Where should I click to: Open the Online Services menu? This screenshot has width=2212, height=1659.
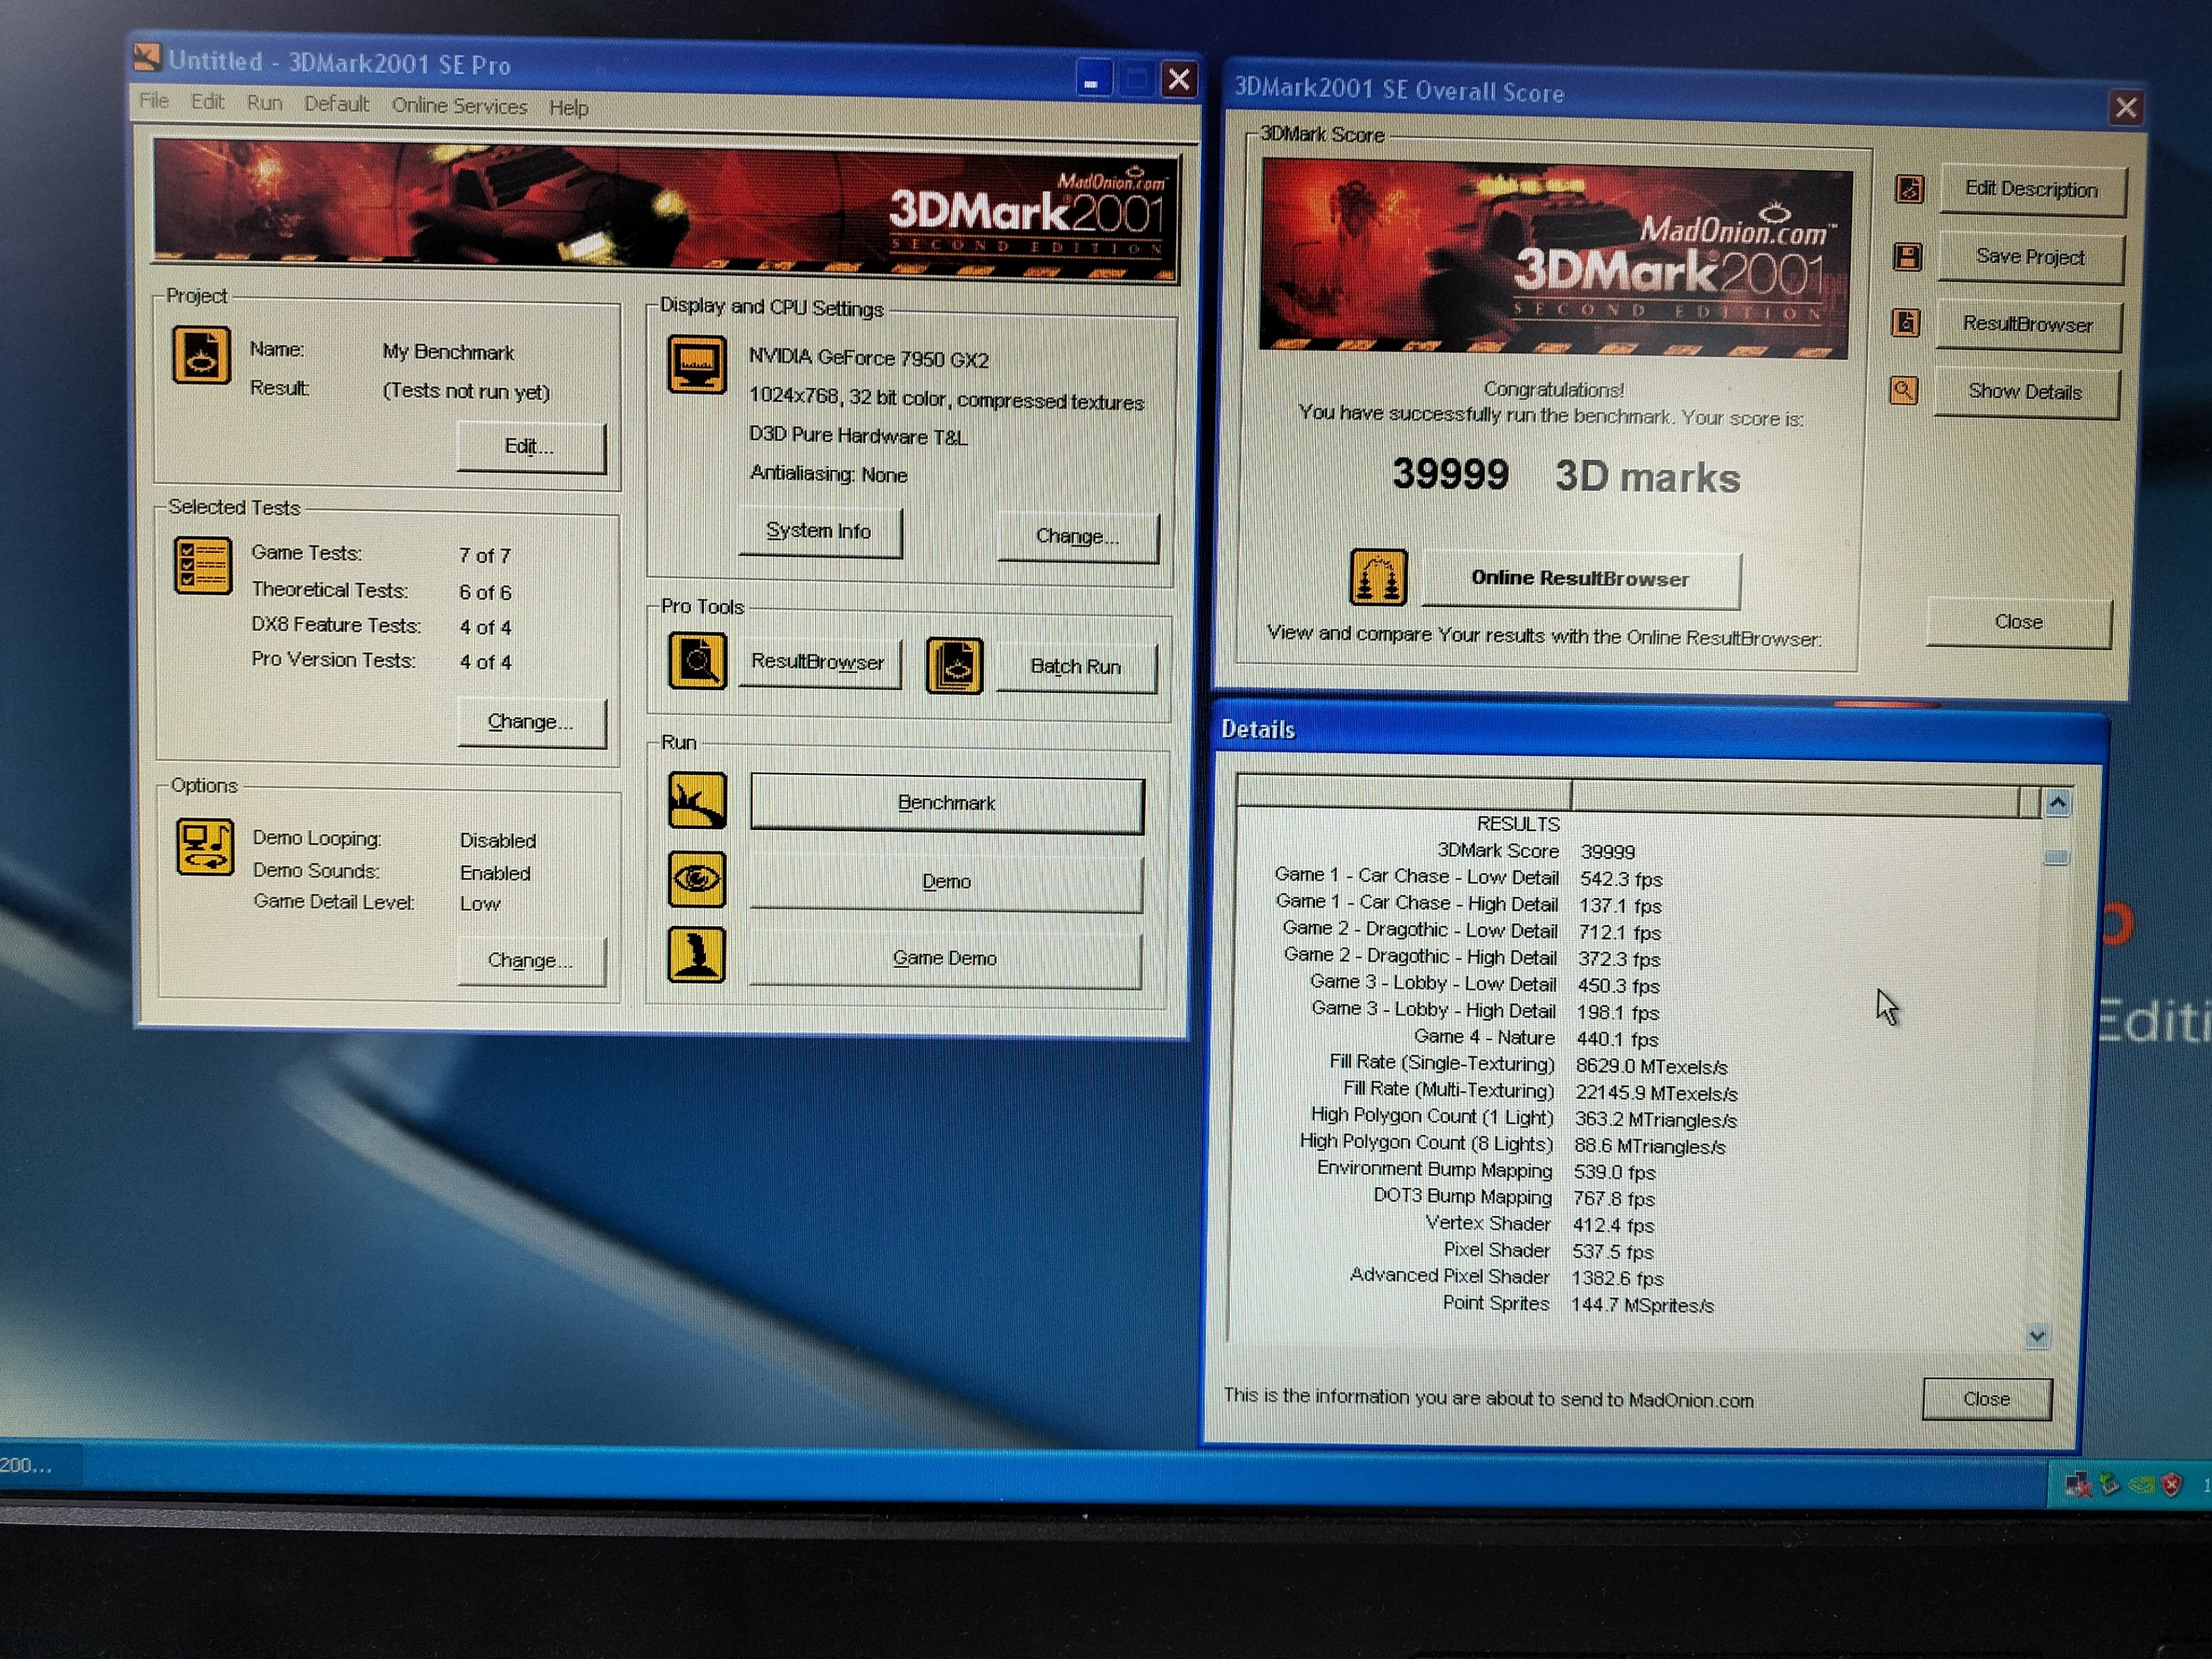[x=459, y=106]
